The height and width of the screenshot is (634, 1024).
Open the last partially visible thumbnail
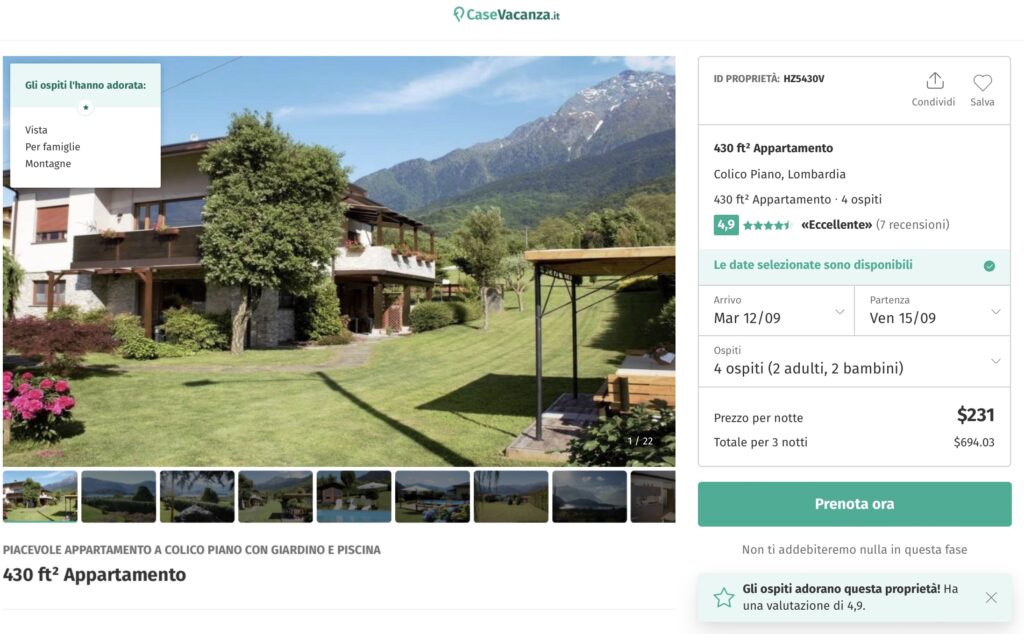[652, 496]
